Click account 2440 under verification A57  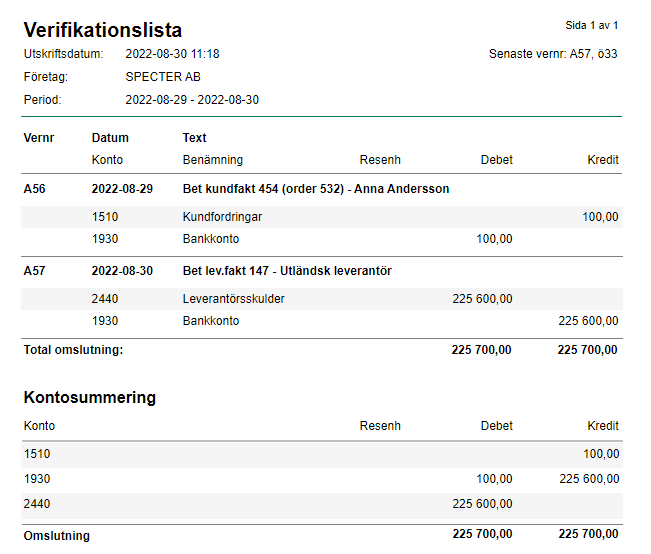point(105,298)
